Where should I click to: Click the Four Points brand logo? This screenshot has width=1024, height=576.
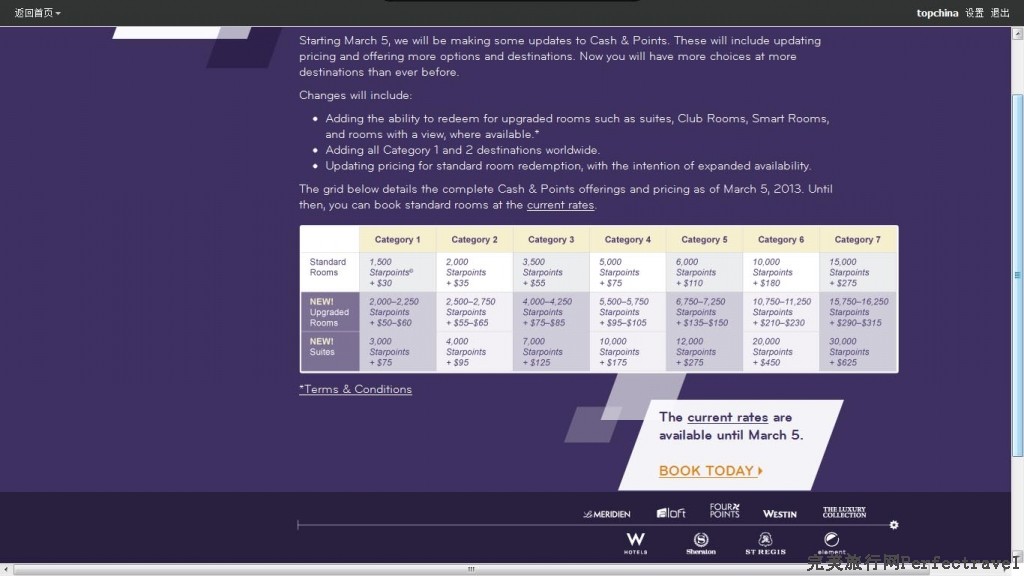click(724, 511)
